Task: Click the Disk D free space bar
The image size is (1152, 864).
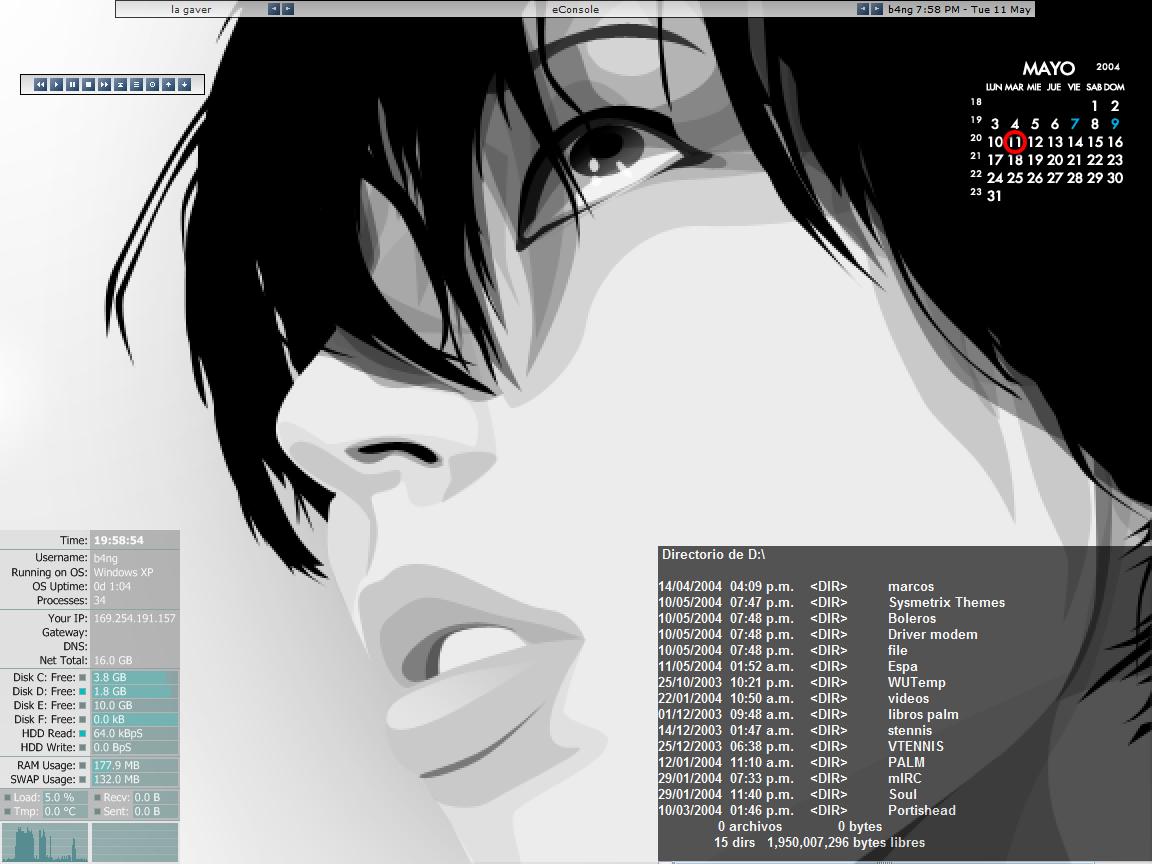Action: [134, 691]
